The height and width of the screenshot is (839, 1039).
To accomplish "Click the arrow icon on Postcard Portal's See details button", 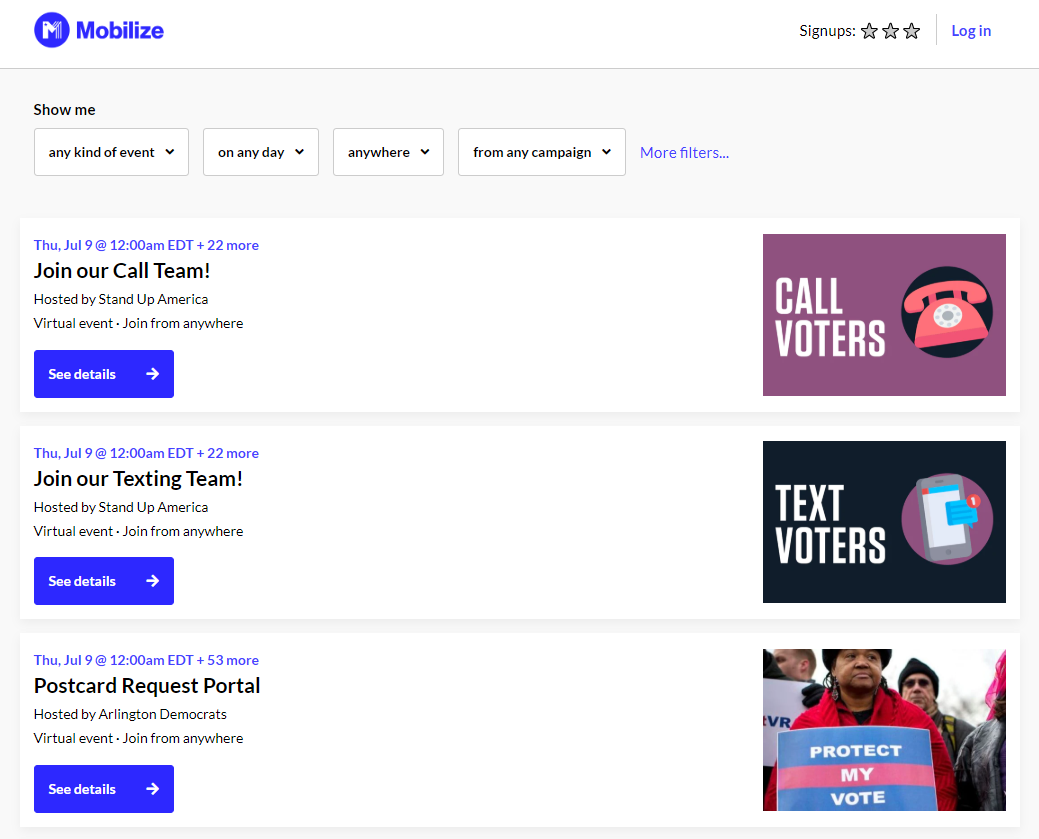I will coord(152,788).
